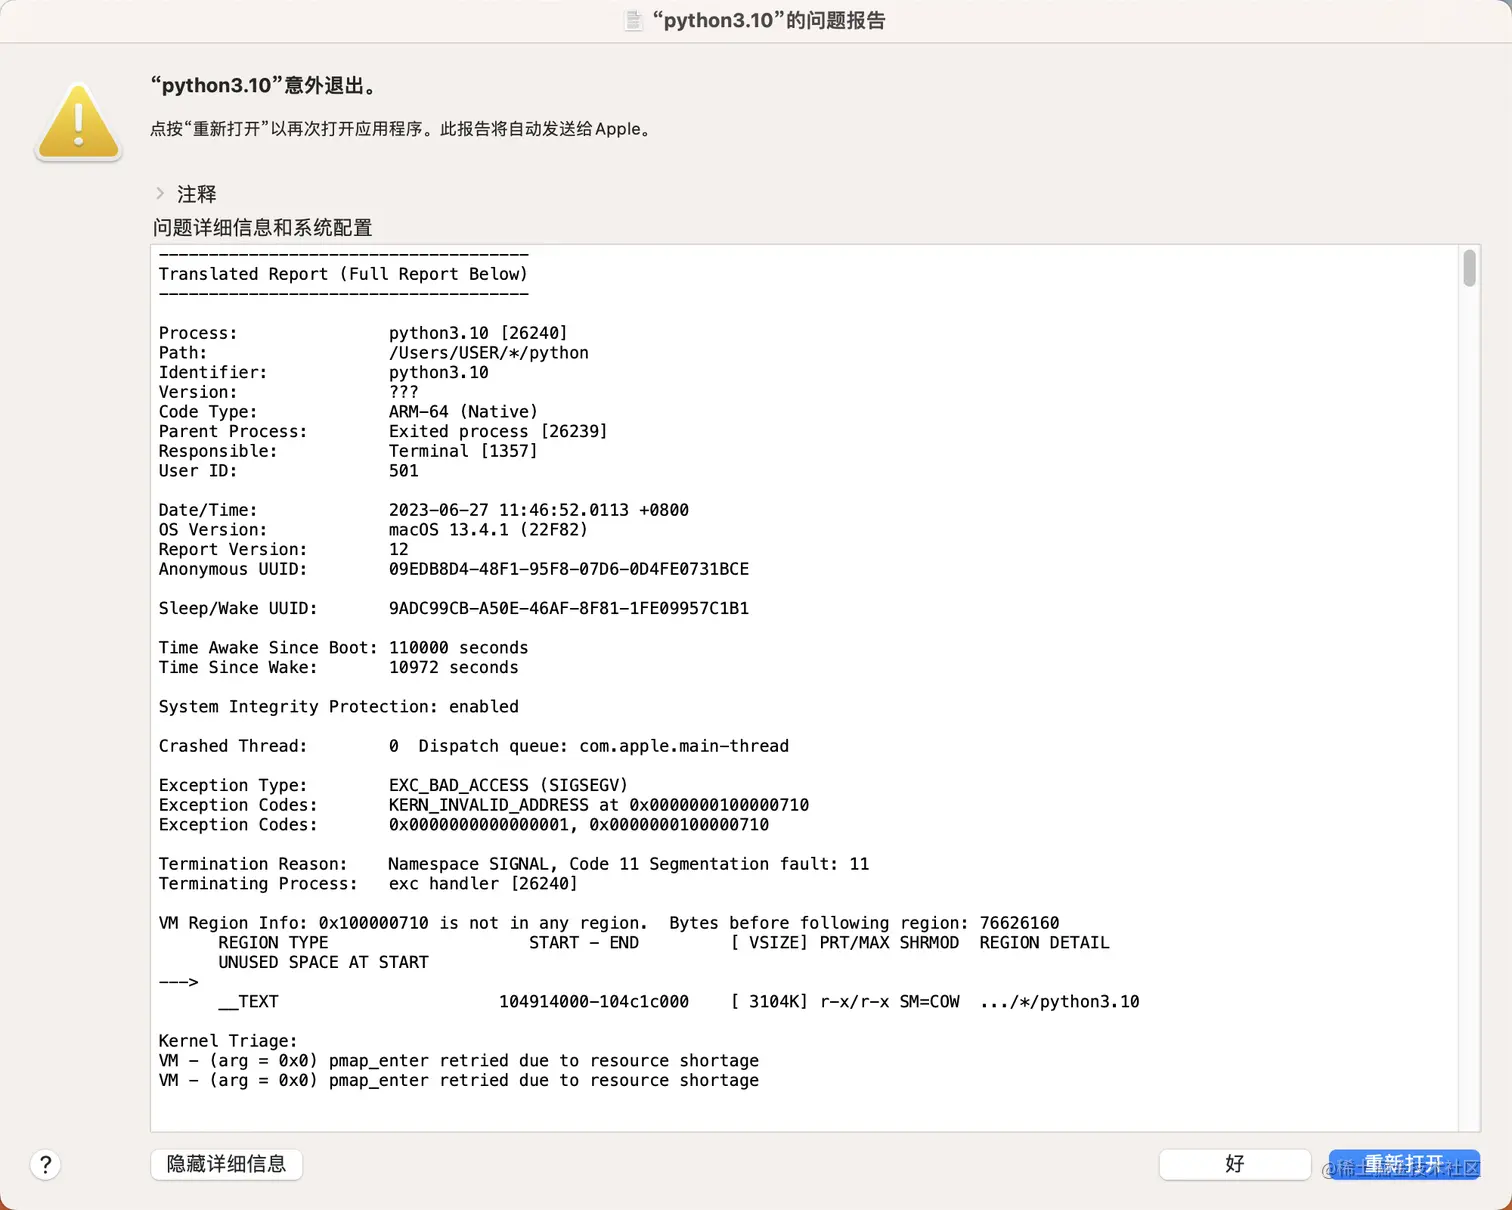This screenshot has width=1512, height=1210.
Task: Click the "python3.10"的问题报告 window title
Action: [769, 21]
